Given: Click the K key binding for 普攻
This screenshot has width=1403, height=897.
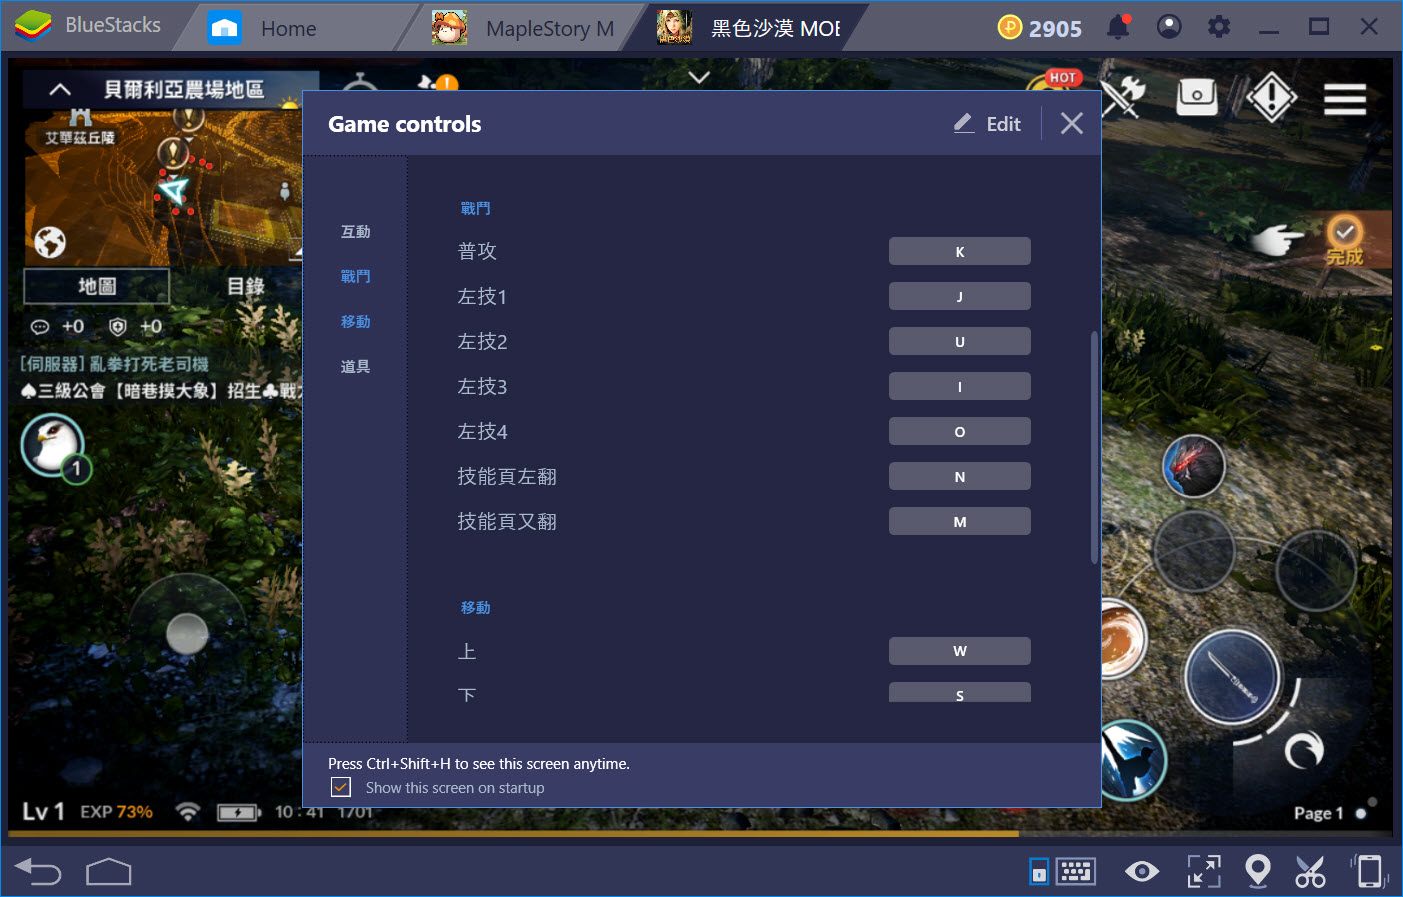Looking at the screenshot, I should click(960, 252).
